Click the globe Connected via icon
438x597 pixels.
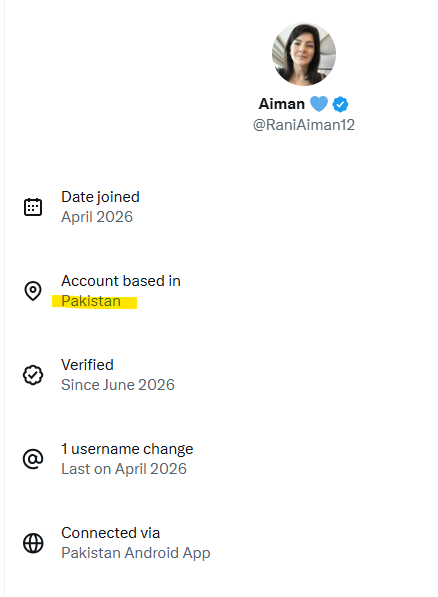pyautogui.click(x=33, y=543)
